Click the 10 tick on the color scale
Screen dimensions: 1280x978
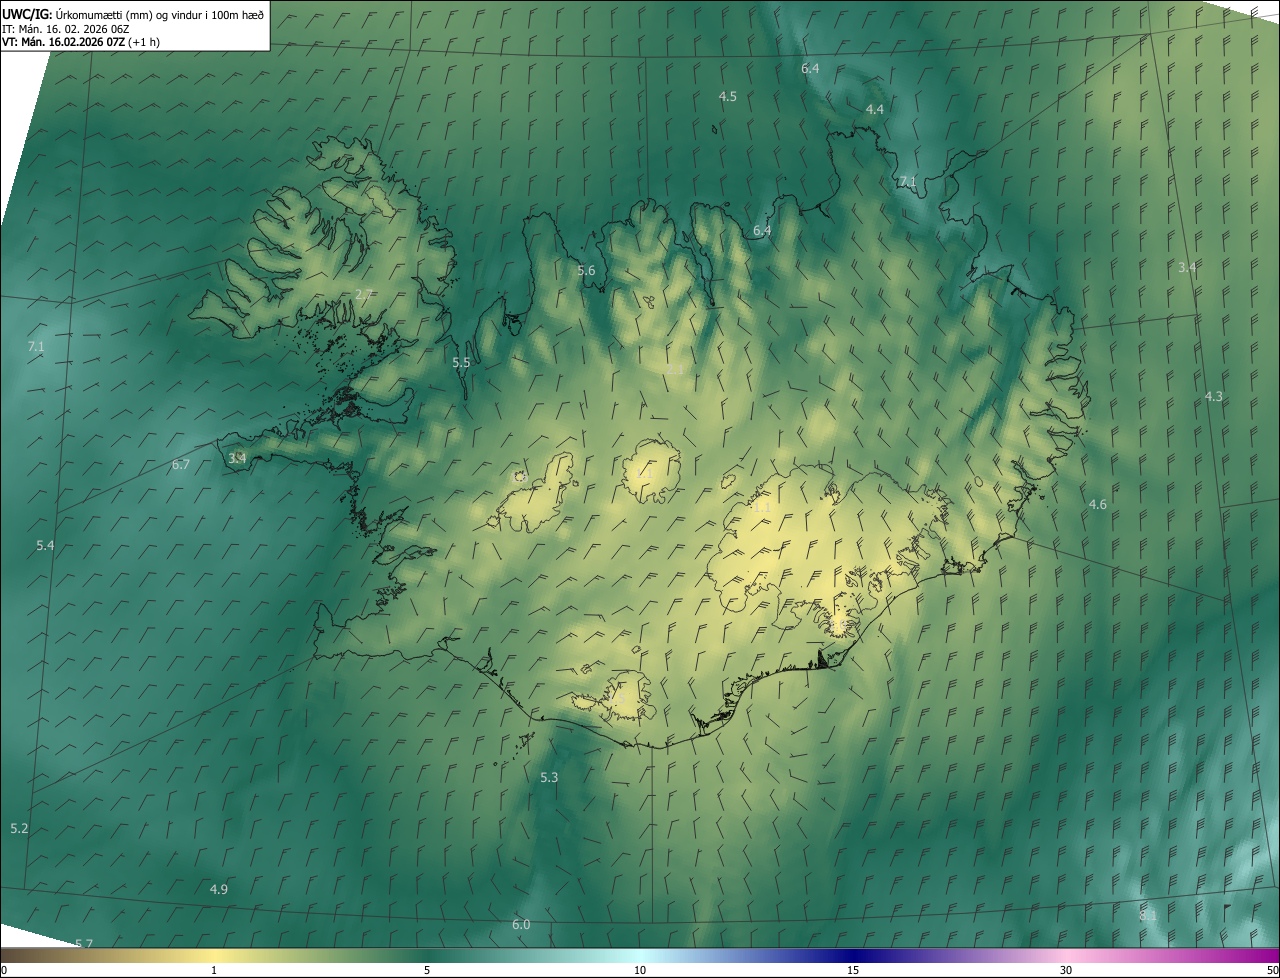point(640,971)
